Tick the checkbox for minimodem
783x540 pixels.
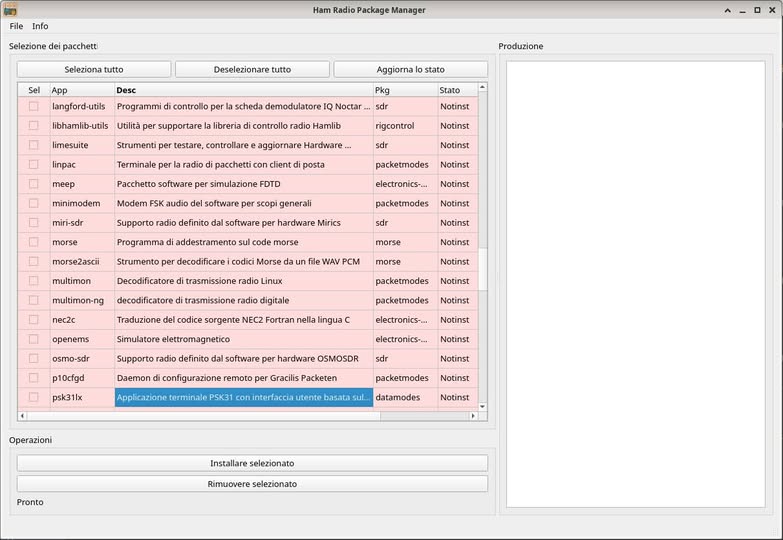tap(33, 203)
